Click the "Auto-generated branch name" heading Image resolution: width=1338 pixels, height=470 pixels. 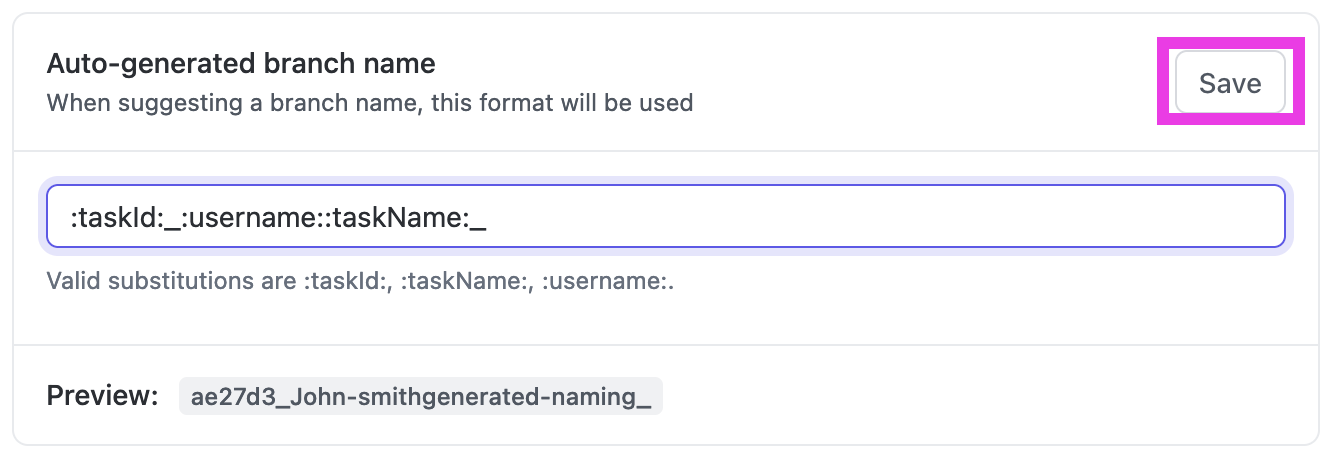(241, 64)
